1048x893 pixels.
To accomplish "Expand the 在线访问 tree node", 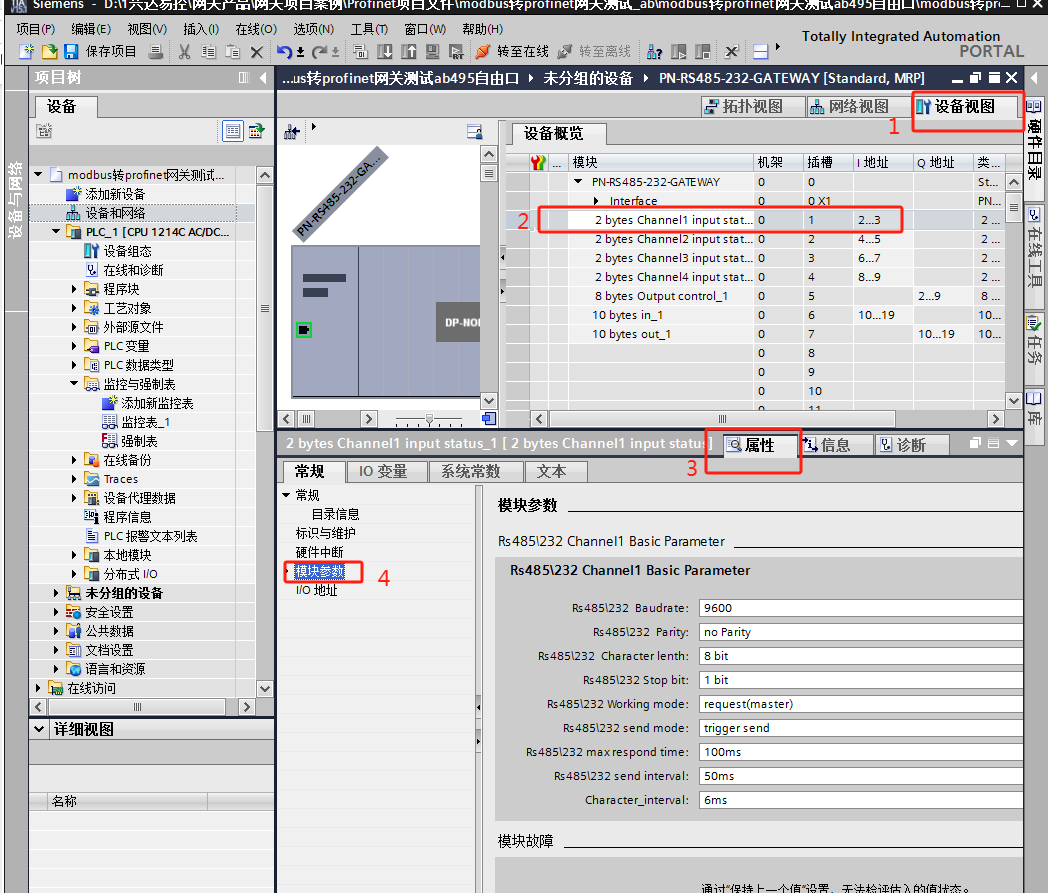I will (x=38, y=688).
